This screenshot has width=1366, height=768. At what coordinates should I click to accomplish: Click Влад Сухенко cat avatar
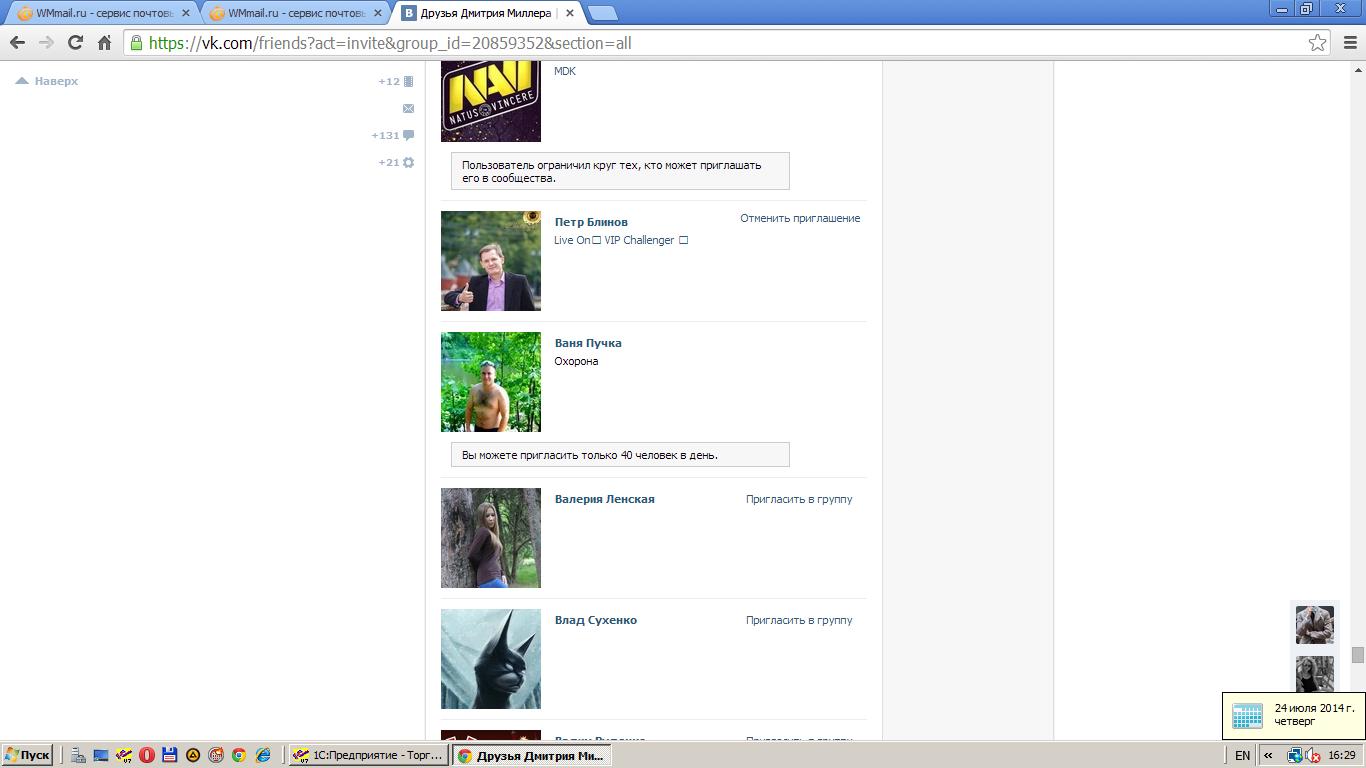point(491,659)
